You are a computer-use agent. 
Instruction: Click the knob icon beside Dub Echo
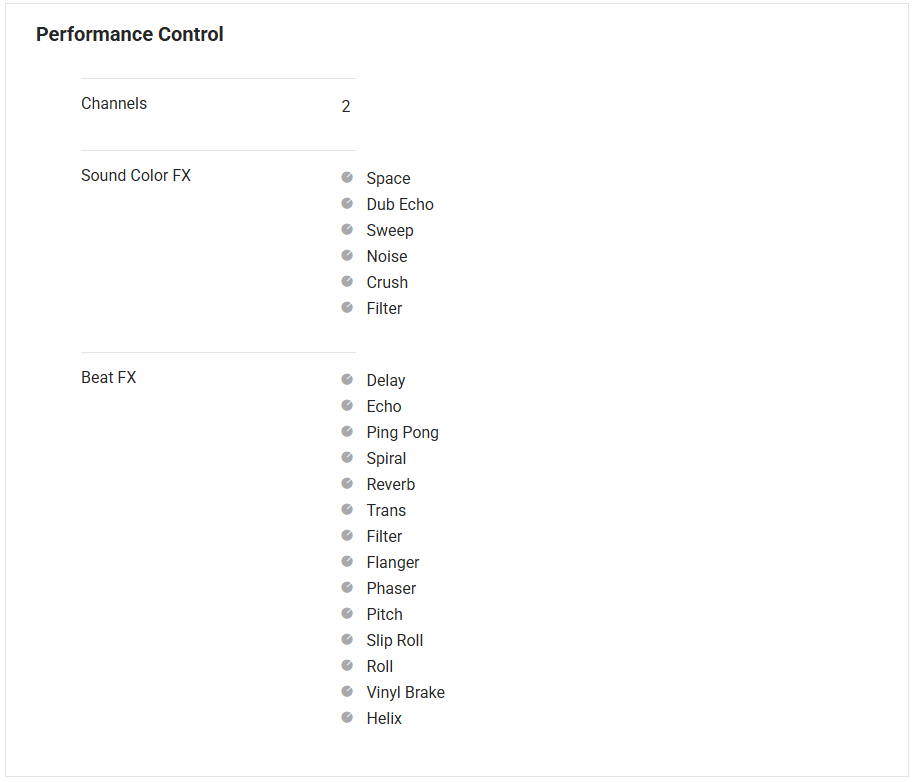pyautogui.click(x=347, y=203)
